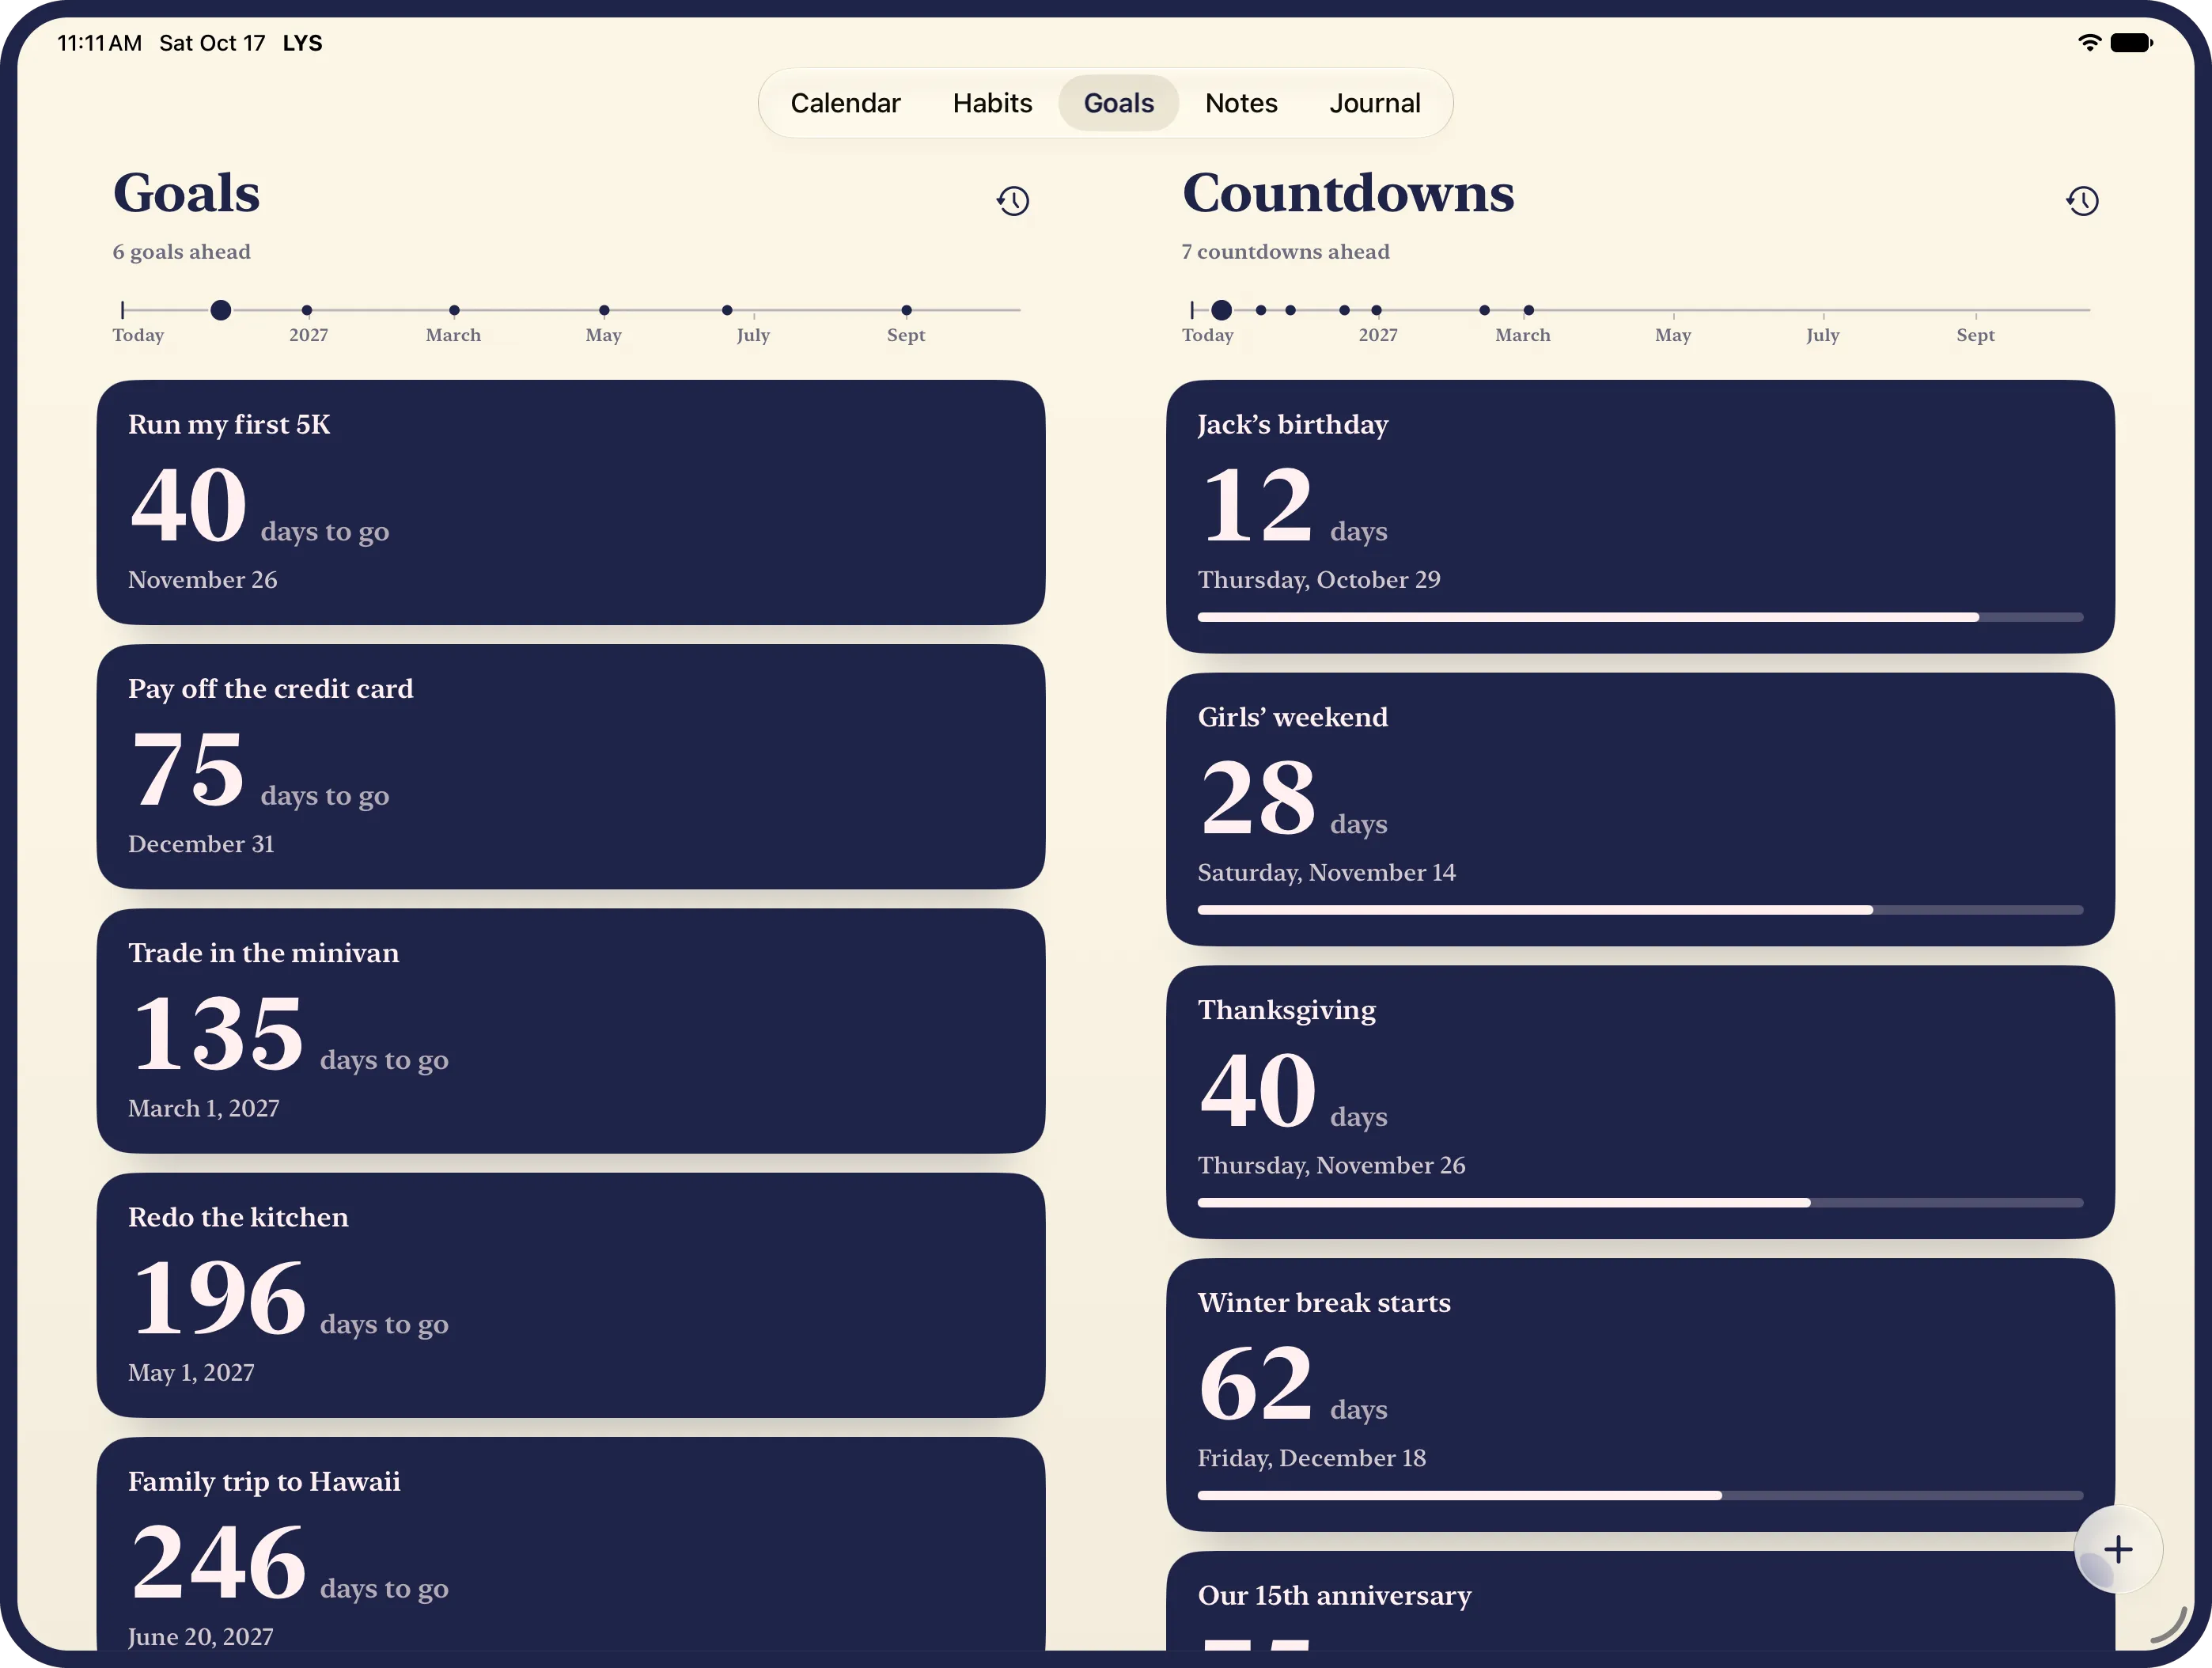Open the Pay off the credit card goal

pos(571,766)
